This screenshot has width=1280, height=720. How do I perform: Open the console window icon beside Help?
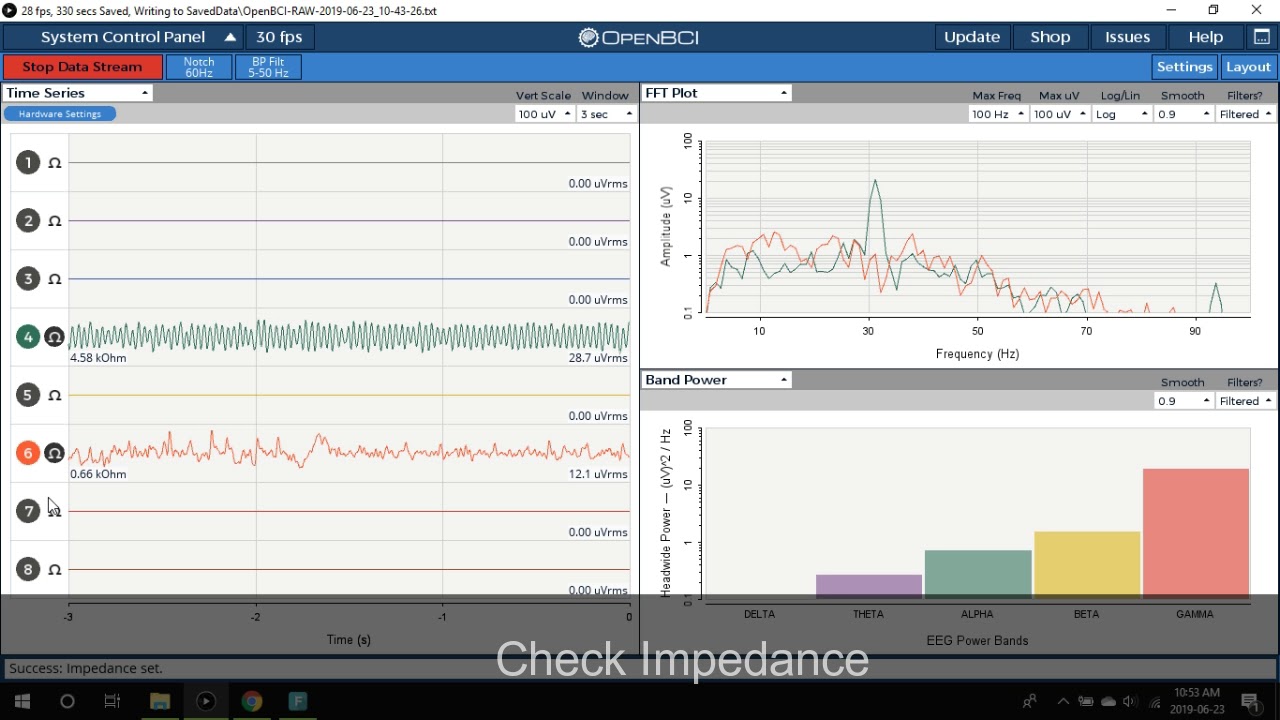[x=1262, y=37]
